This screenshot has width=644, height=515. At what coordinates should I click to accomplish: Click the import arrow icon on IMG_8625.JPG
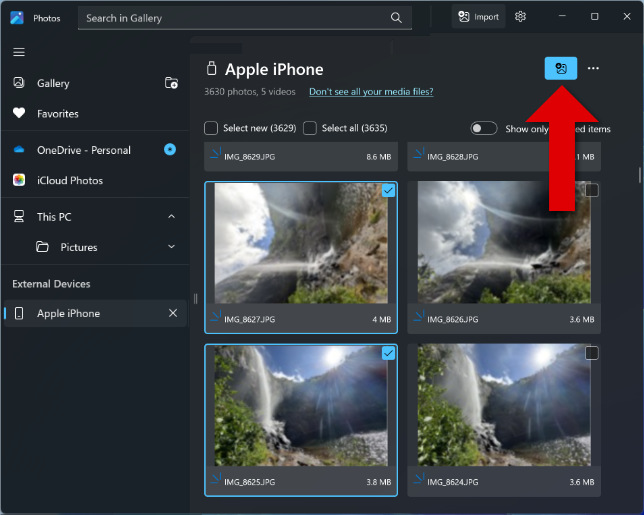(x=215, y=478)
